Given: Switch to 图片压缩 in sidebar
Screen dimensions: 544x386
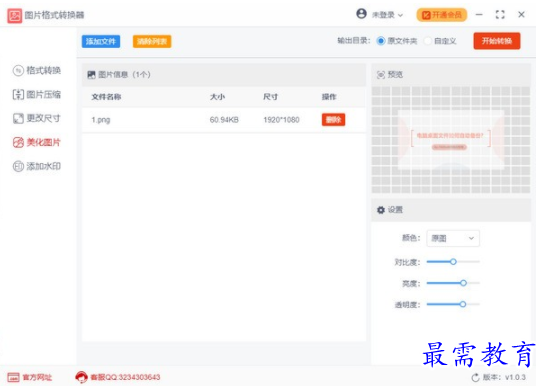Looking at the screenshot, I should [x=37, y=94].
